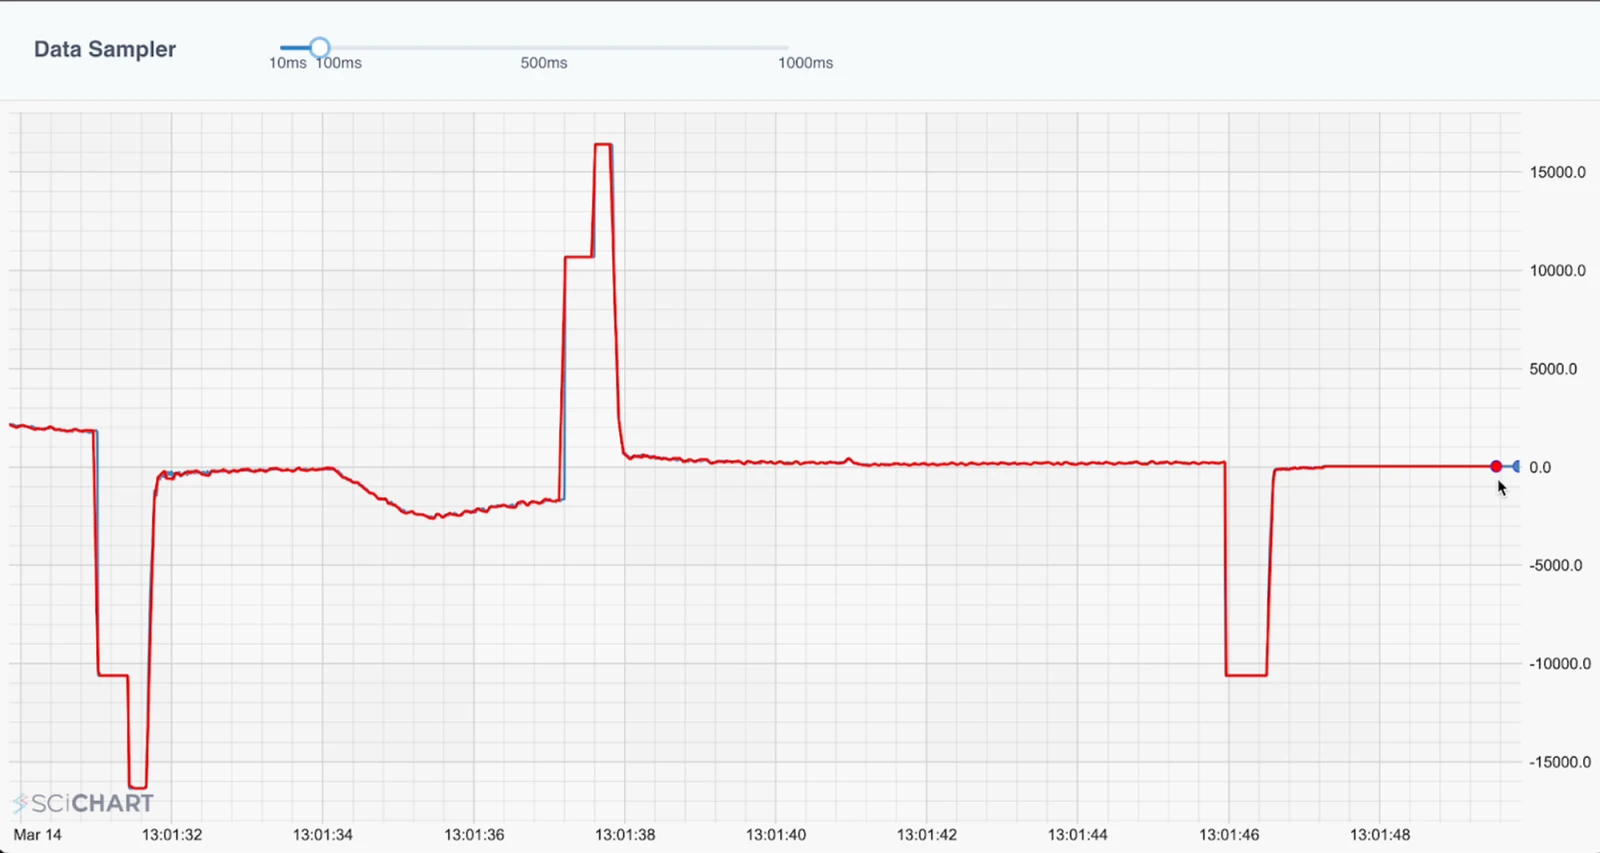Click the 13:01:34 time axis label

pos(323,834)
